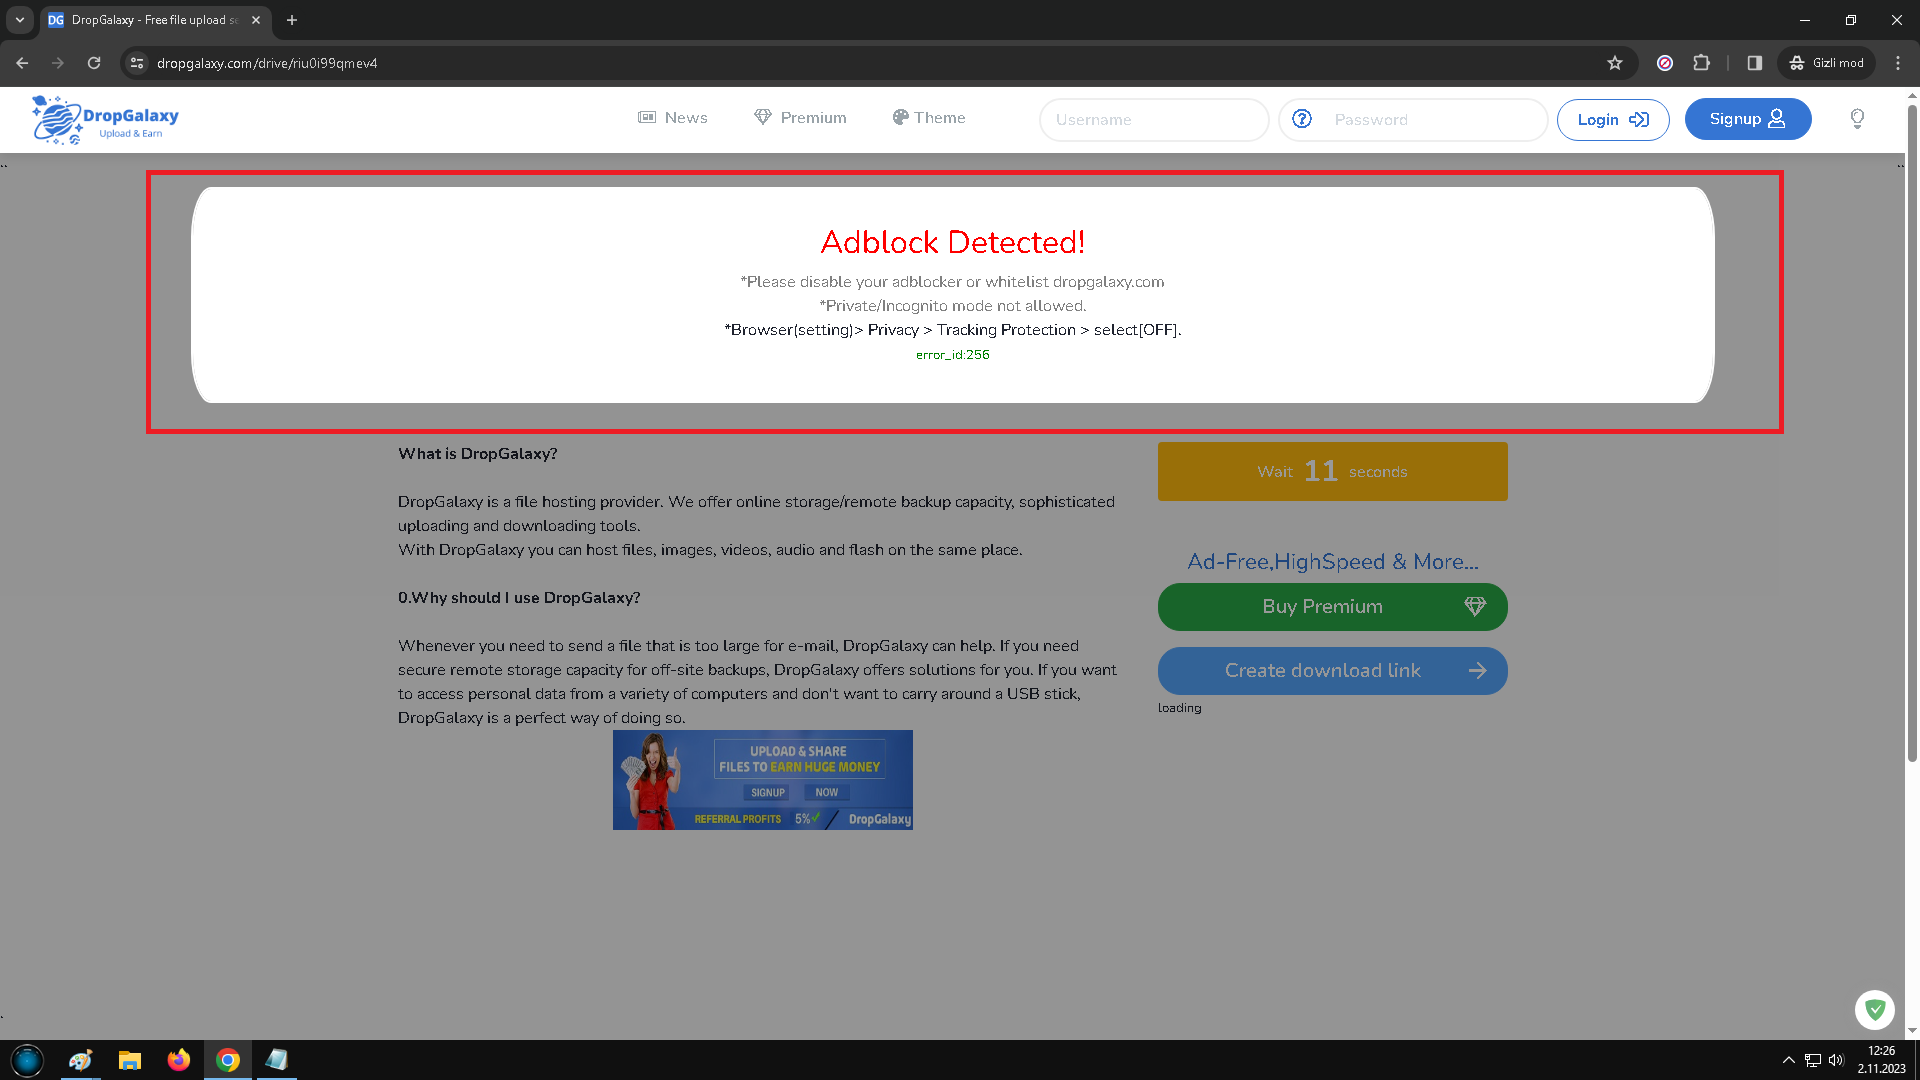
Task: Bookmark the page with the star icon
Action: 1615,62
